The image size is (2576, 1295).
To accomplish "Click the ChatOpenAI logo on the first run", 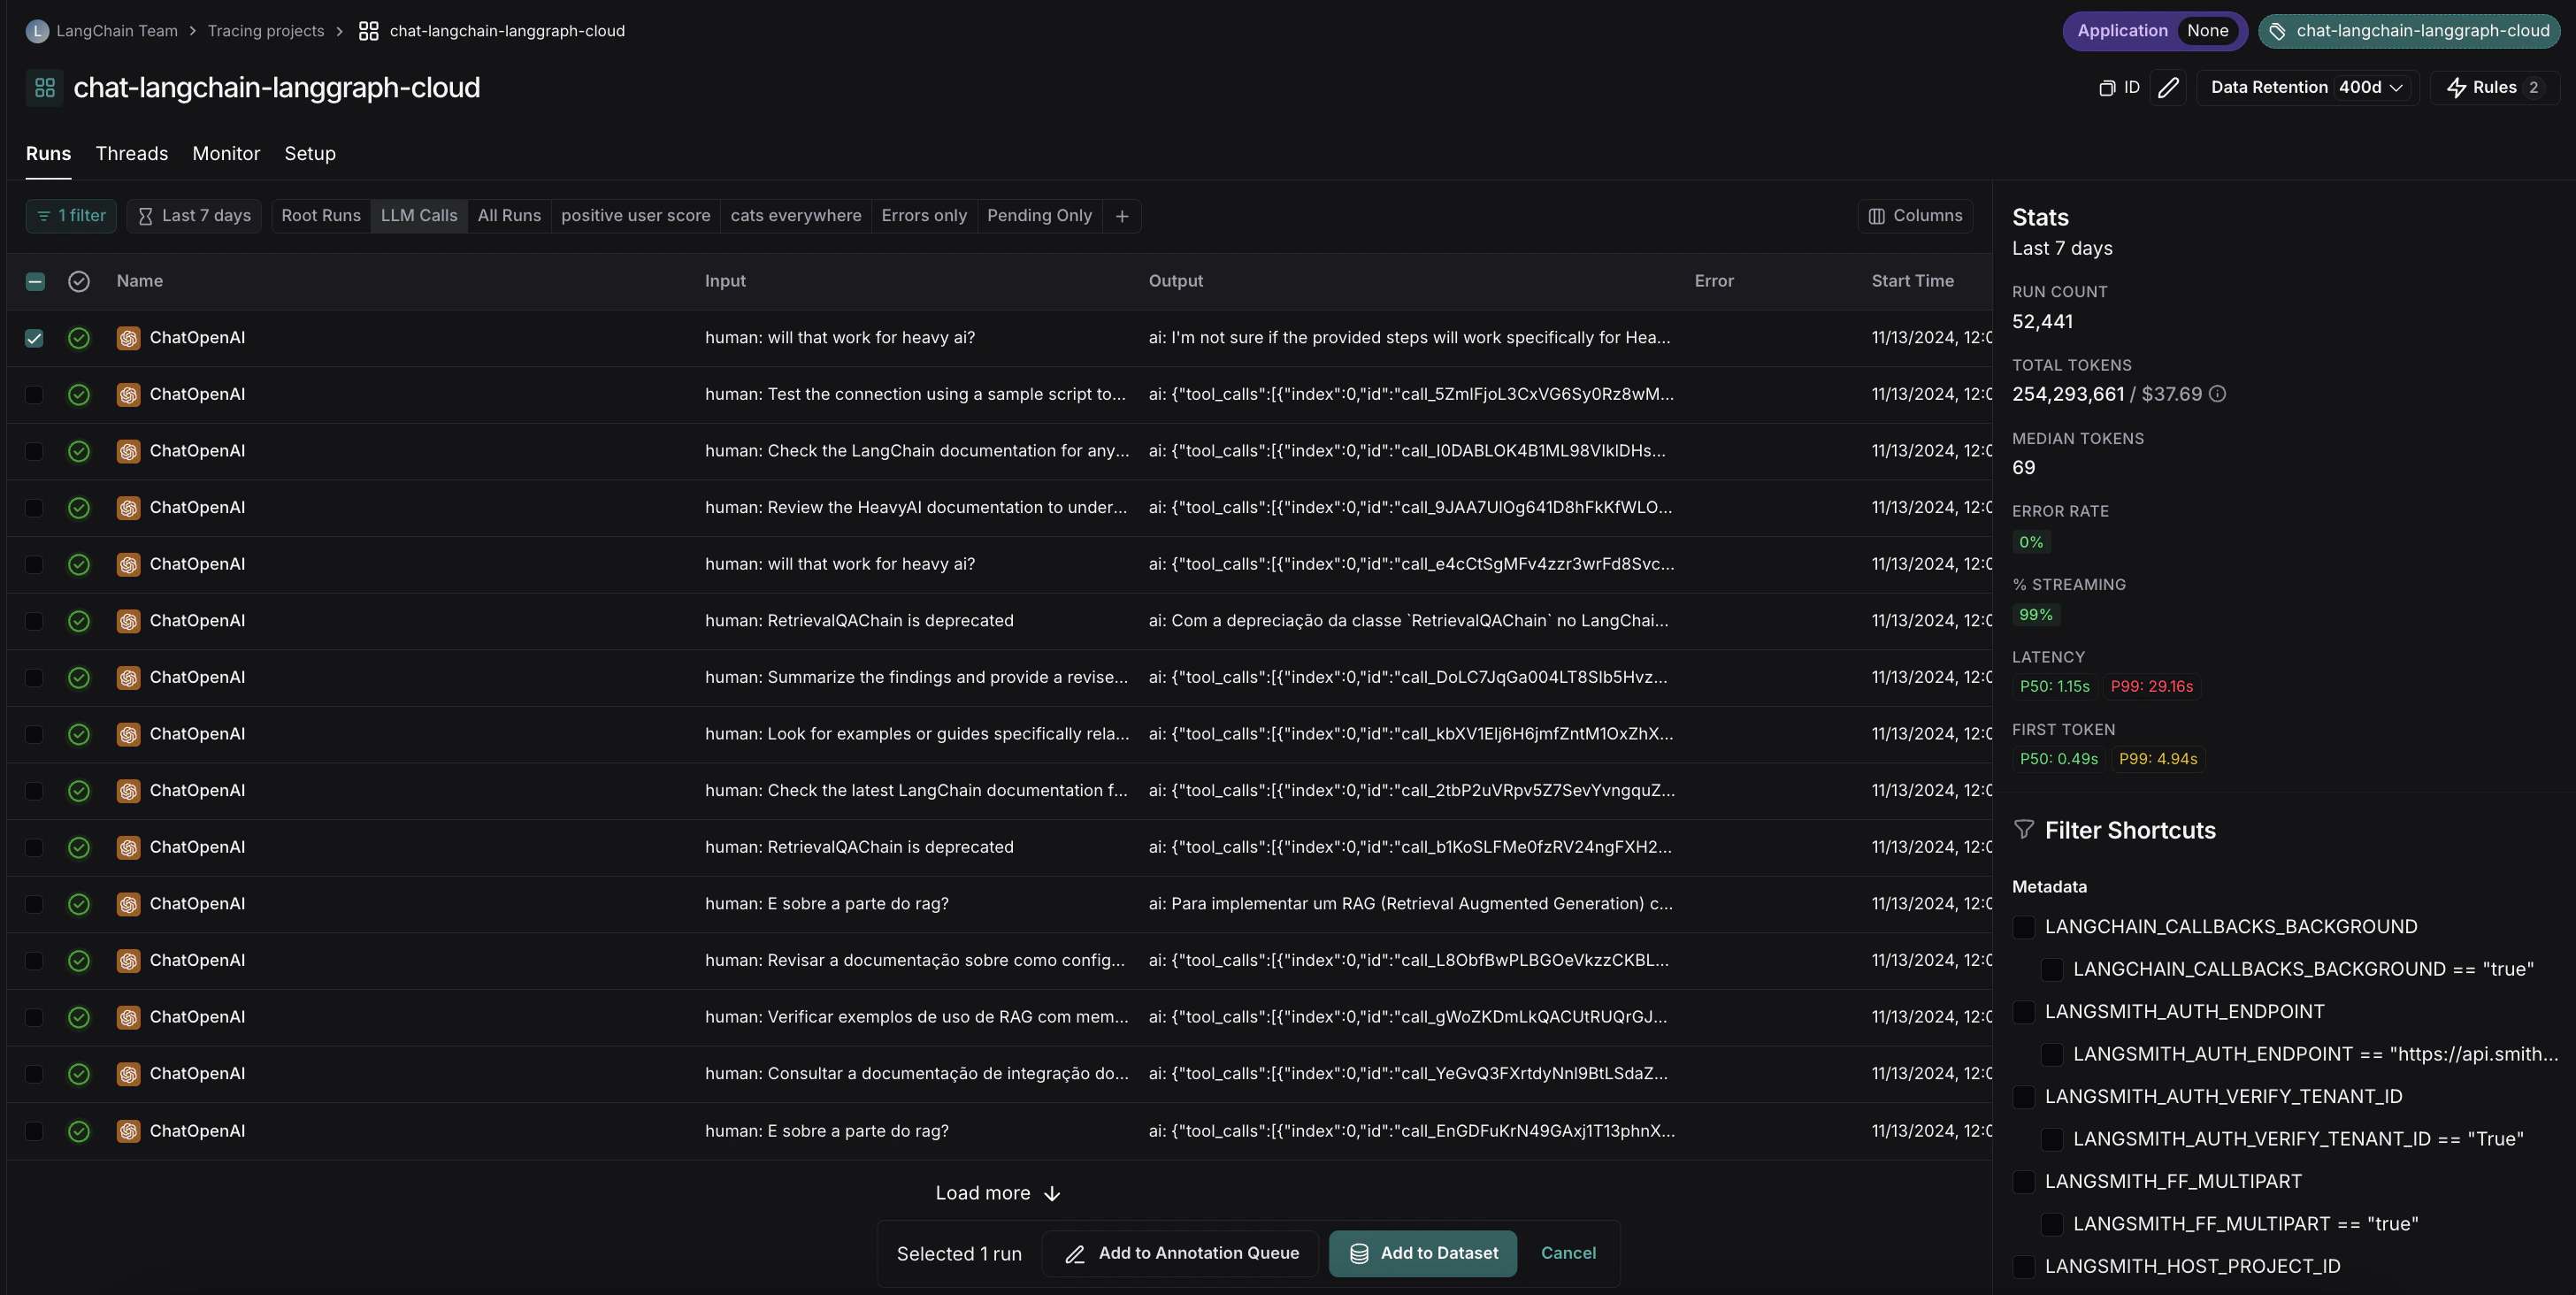I will [129, 337].
